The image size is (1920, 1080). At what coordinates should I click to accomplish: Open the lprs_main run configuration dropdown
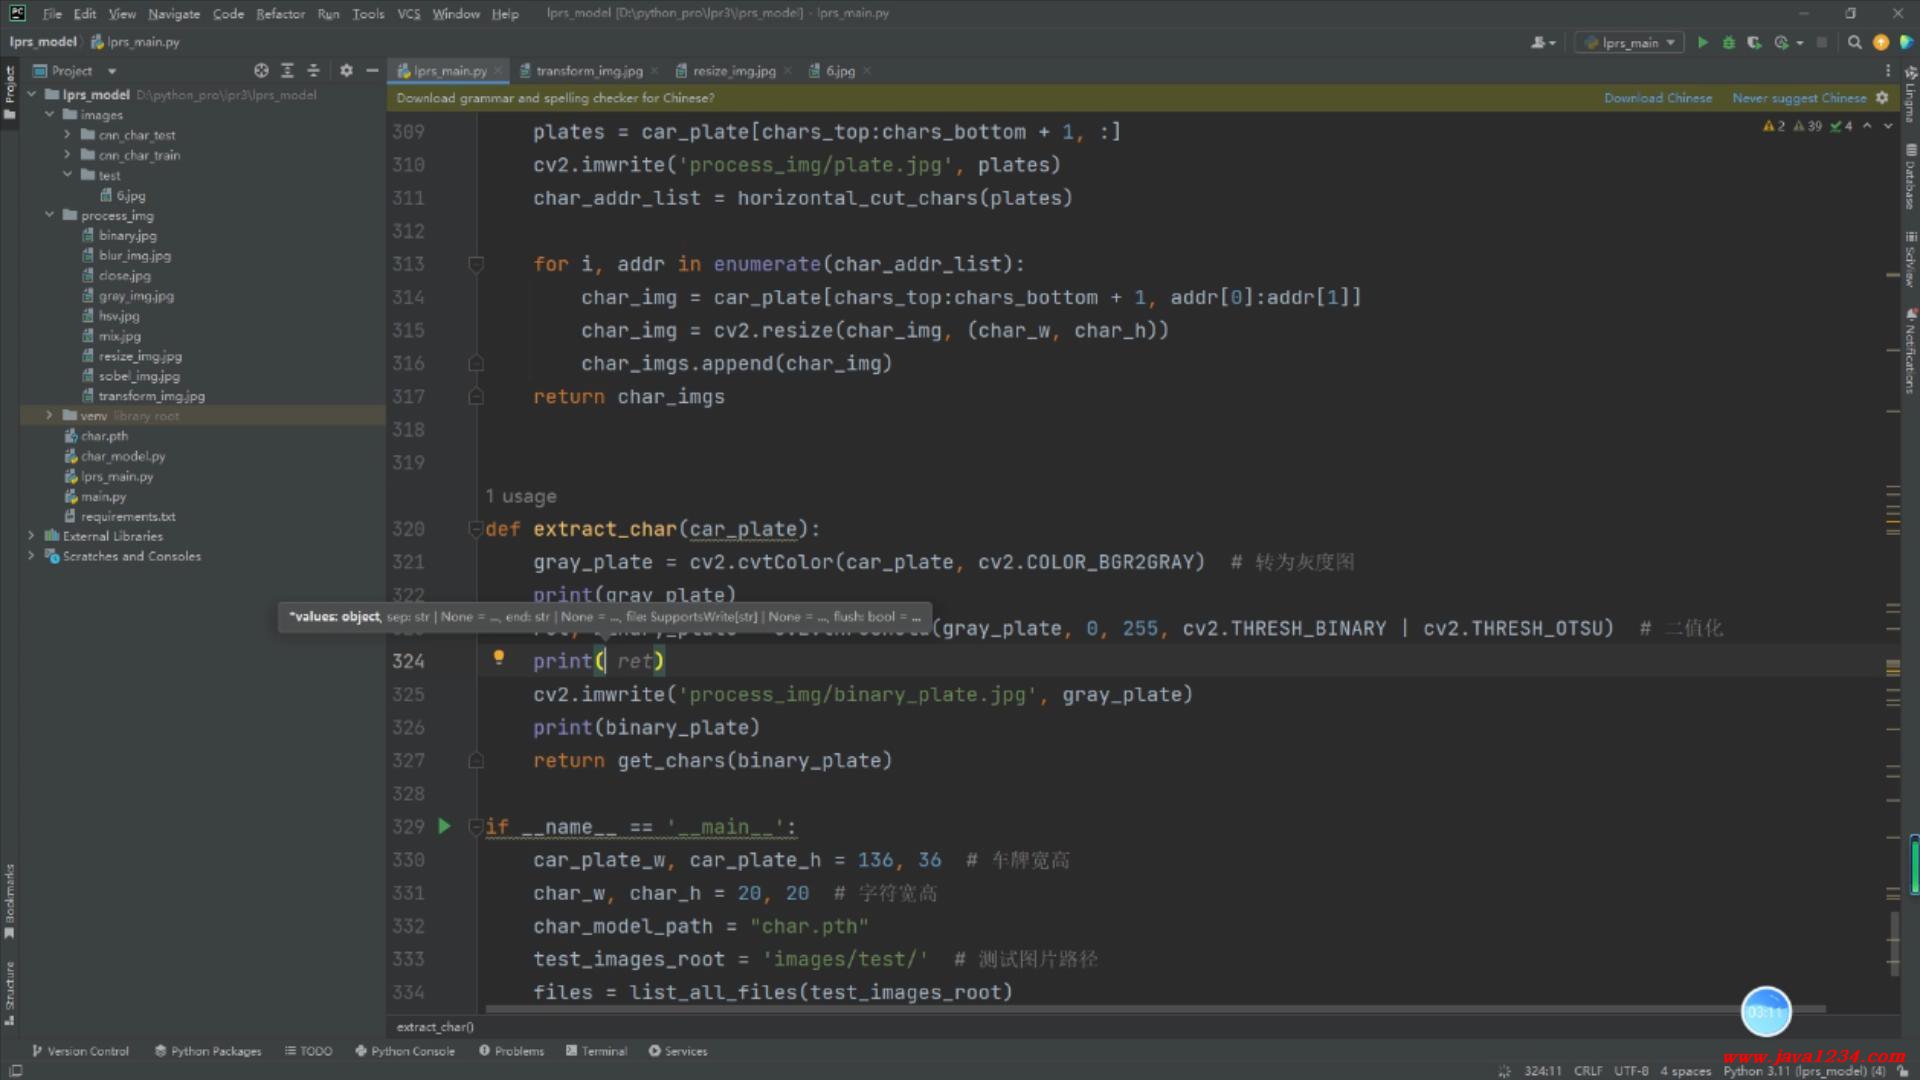[1630, 42]
